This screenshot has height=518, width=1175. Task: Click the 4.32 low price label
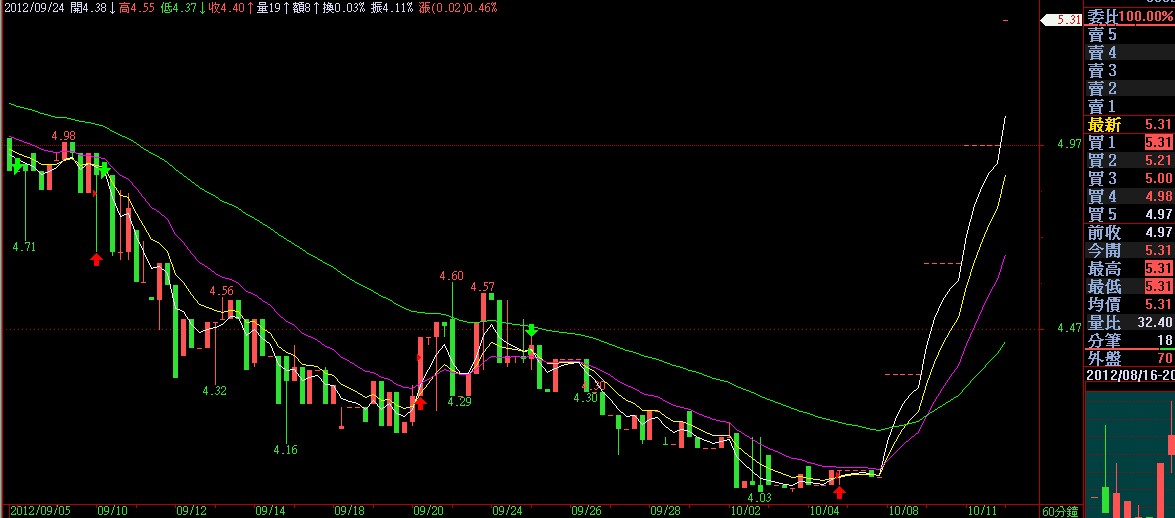[214, 391]
